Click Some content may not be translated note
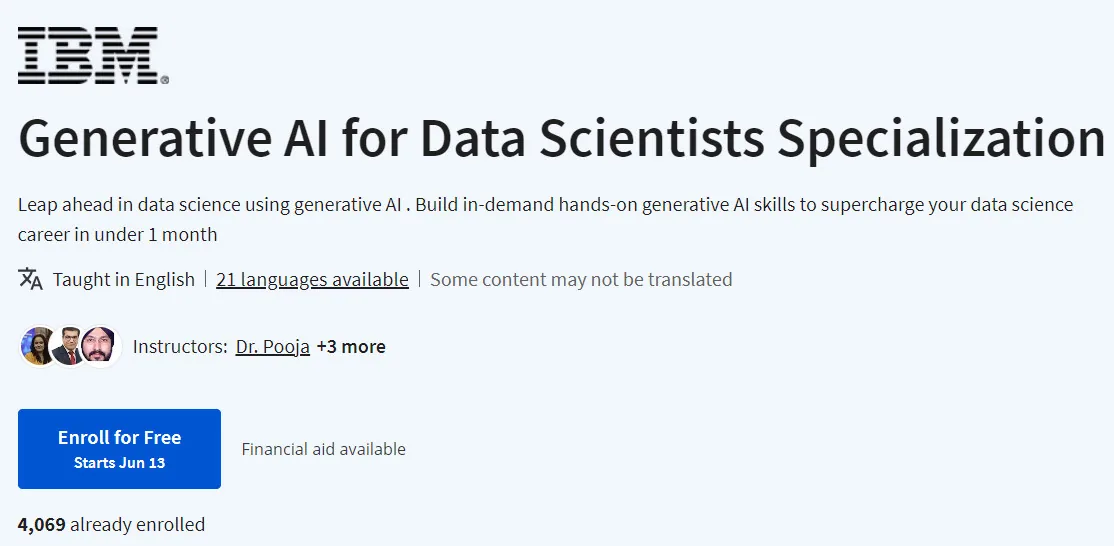Image resolution: width=1114 pixels, height=546 pixels. [581, 280]
